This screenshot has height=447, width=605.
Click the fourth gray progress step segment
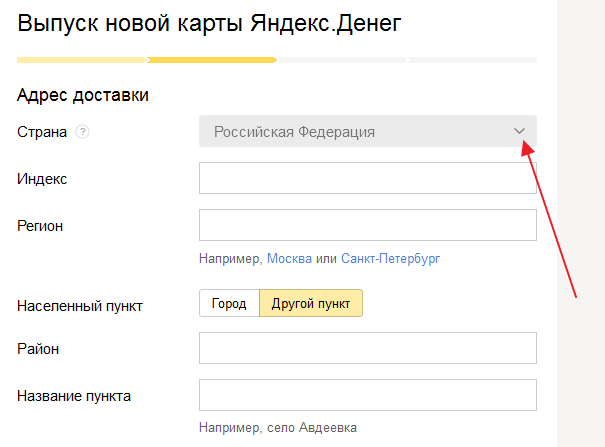click(472, 60)
